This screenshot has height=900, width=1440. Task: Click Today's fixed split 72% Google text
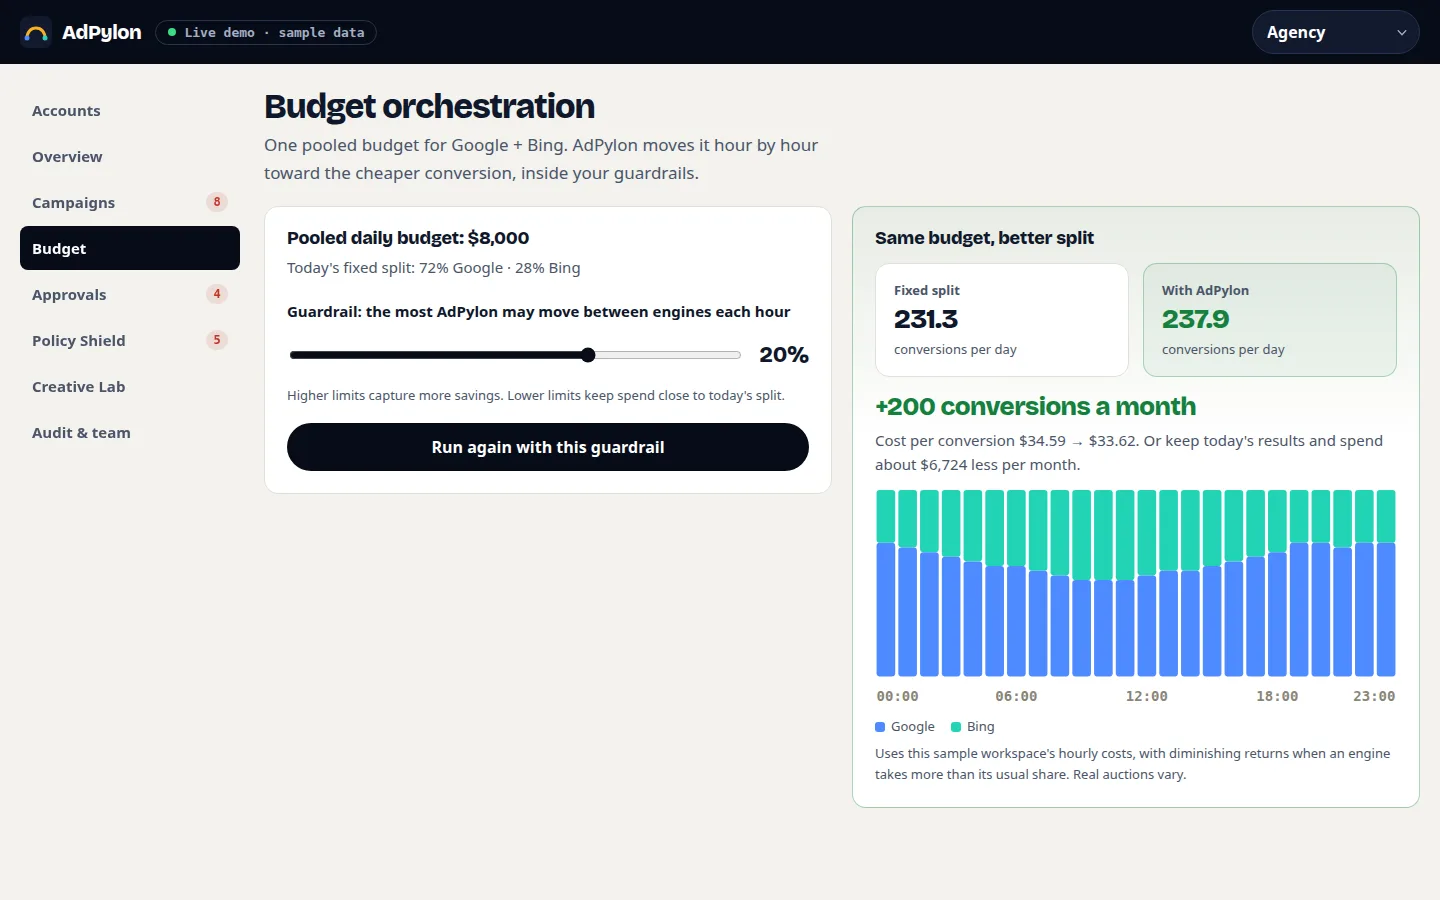(434, 268)
